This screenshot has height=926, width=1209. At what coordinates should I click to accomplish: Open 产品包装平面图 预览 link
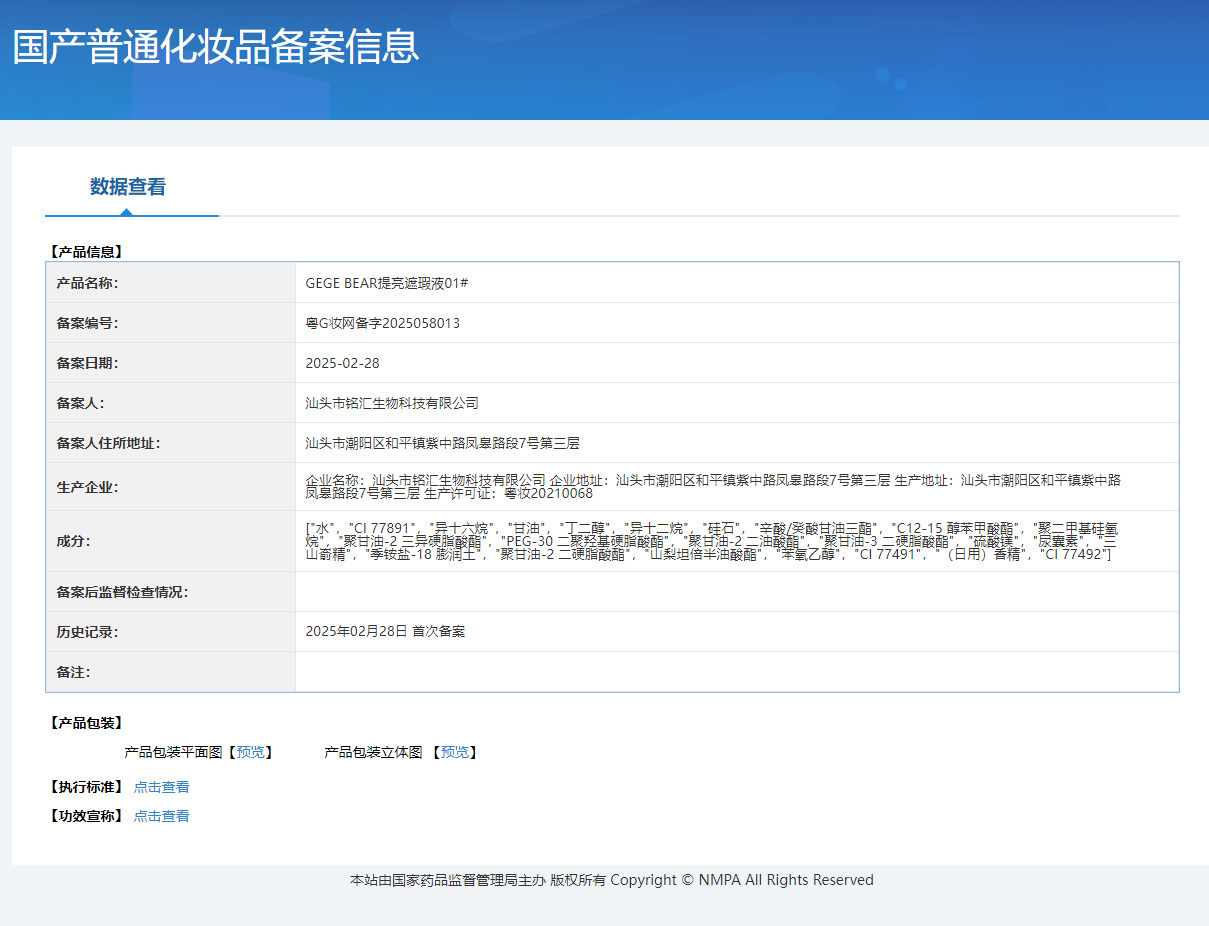pos(251,752)
